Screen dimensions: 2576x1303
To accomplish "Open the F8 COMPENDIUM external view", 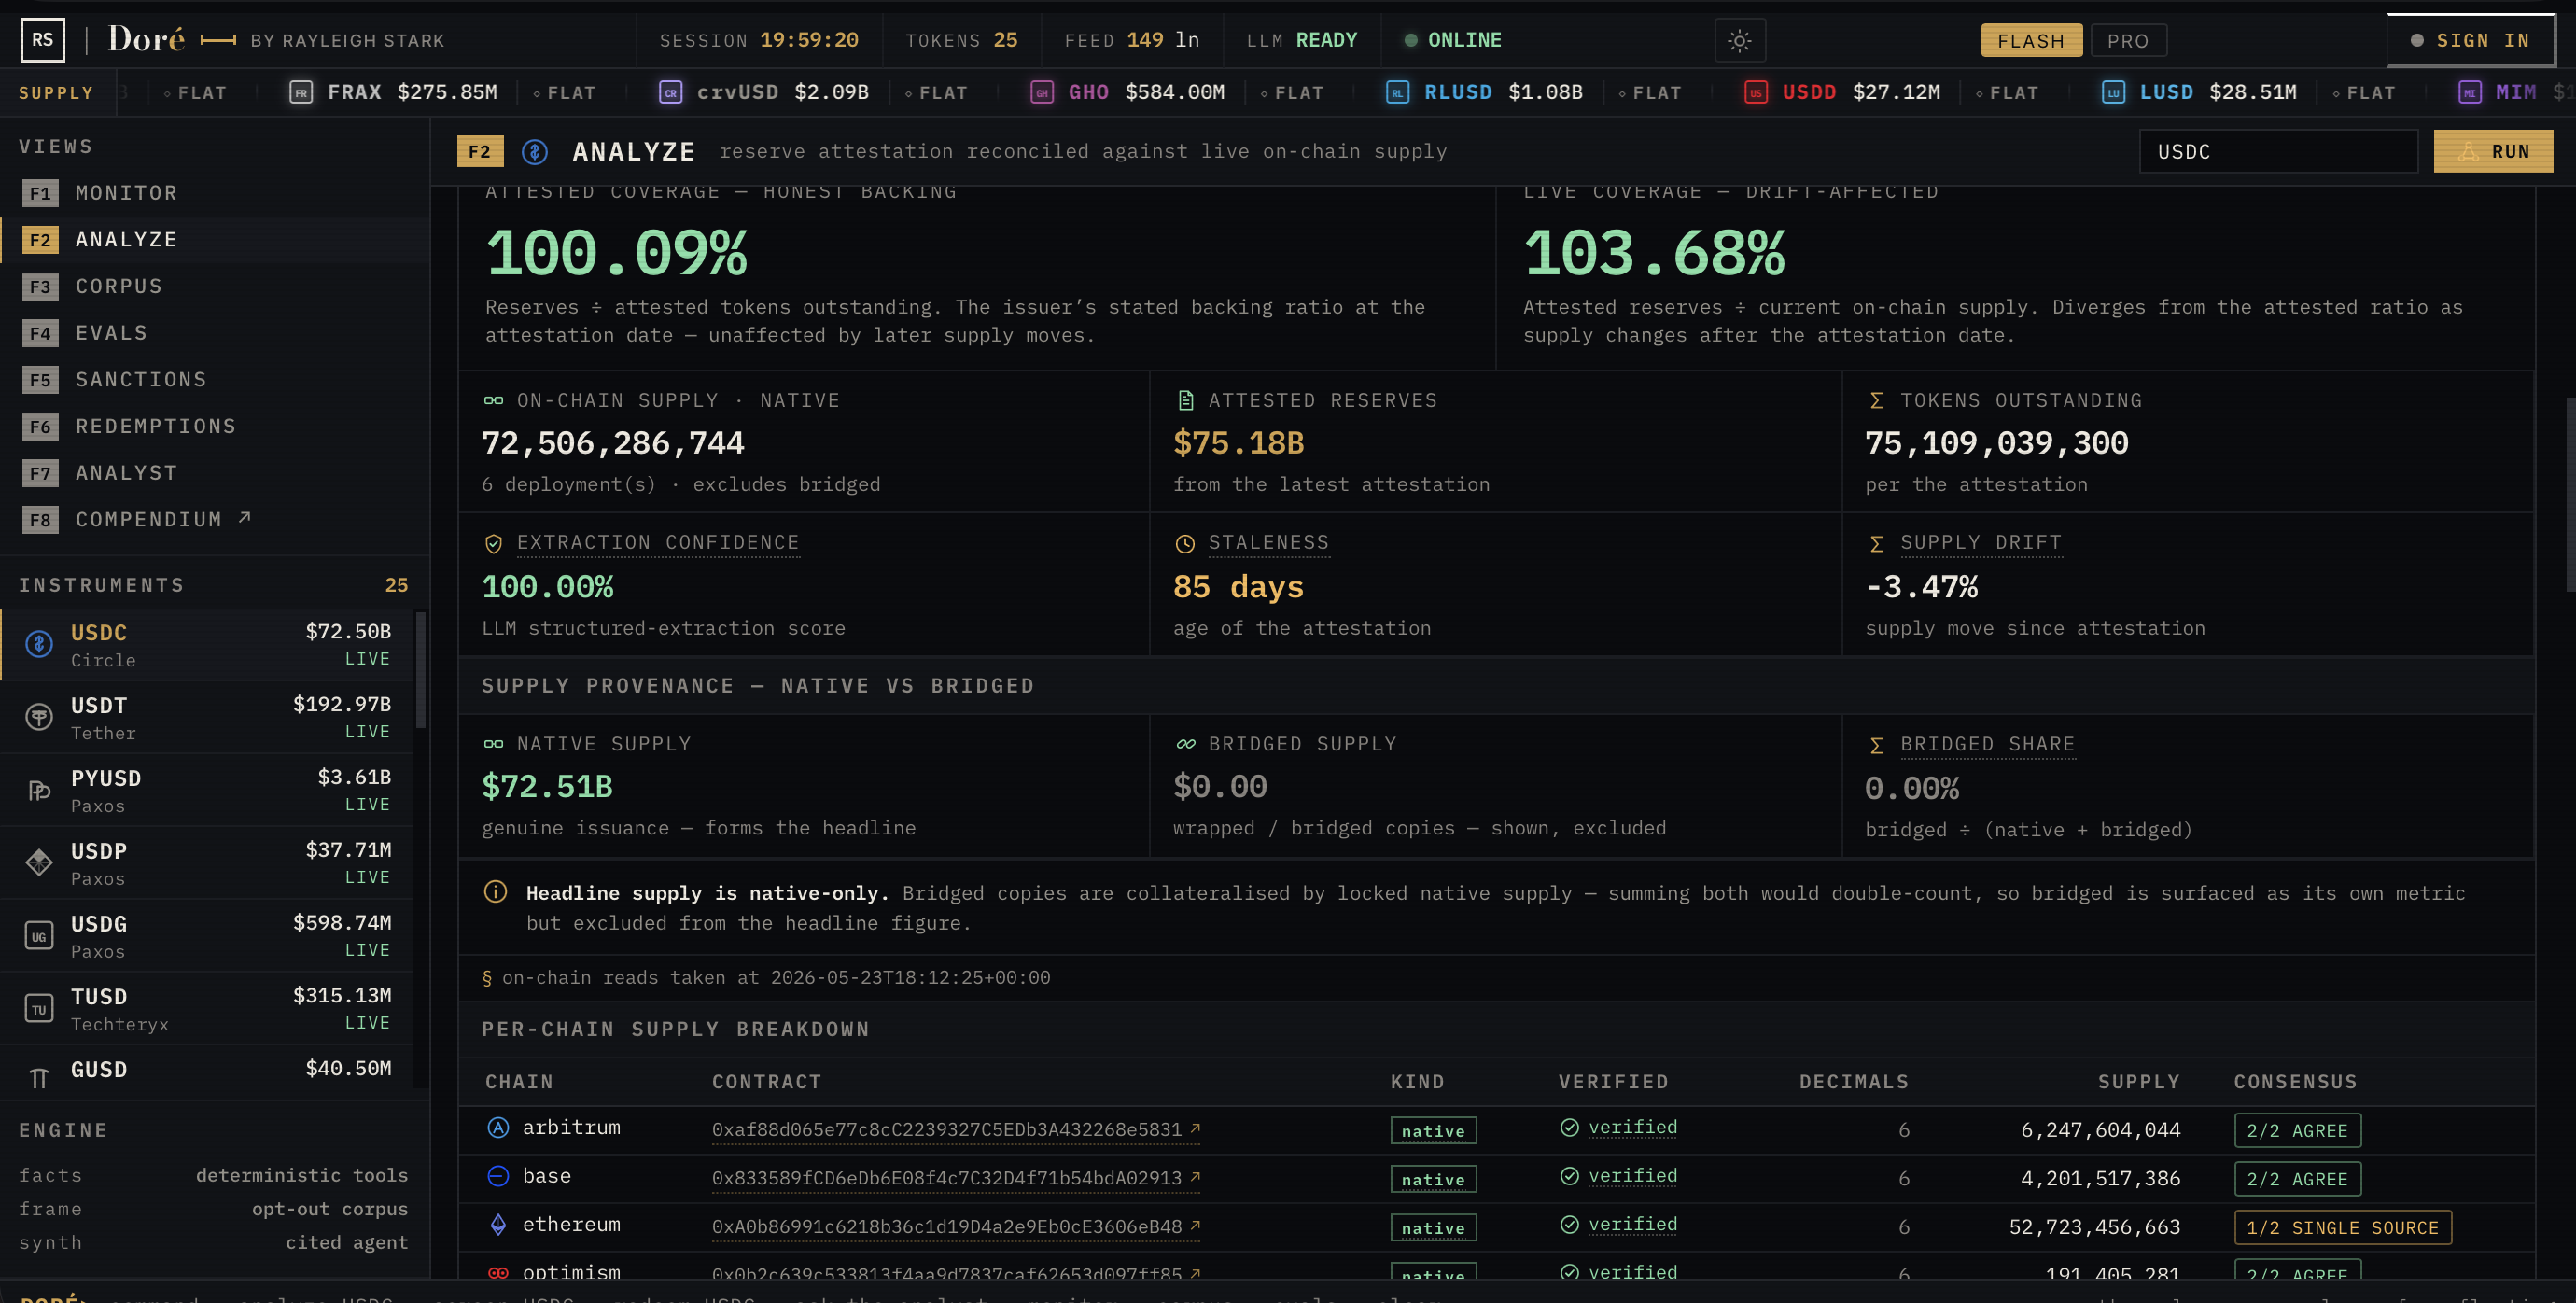I will pos(215,520).
